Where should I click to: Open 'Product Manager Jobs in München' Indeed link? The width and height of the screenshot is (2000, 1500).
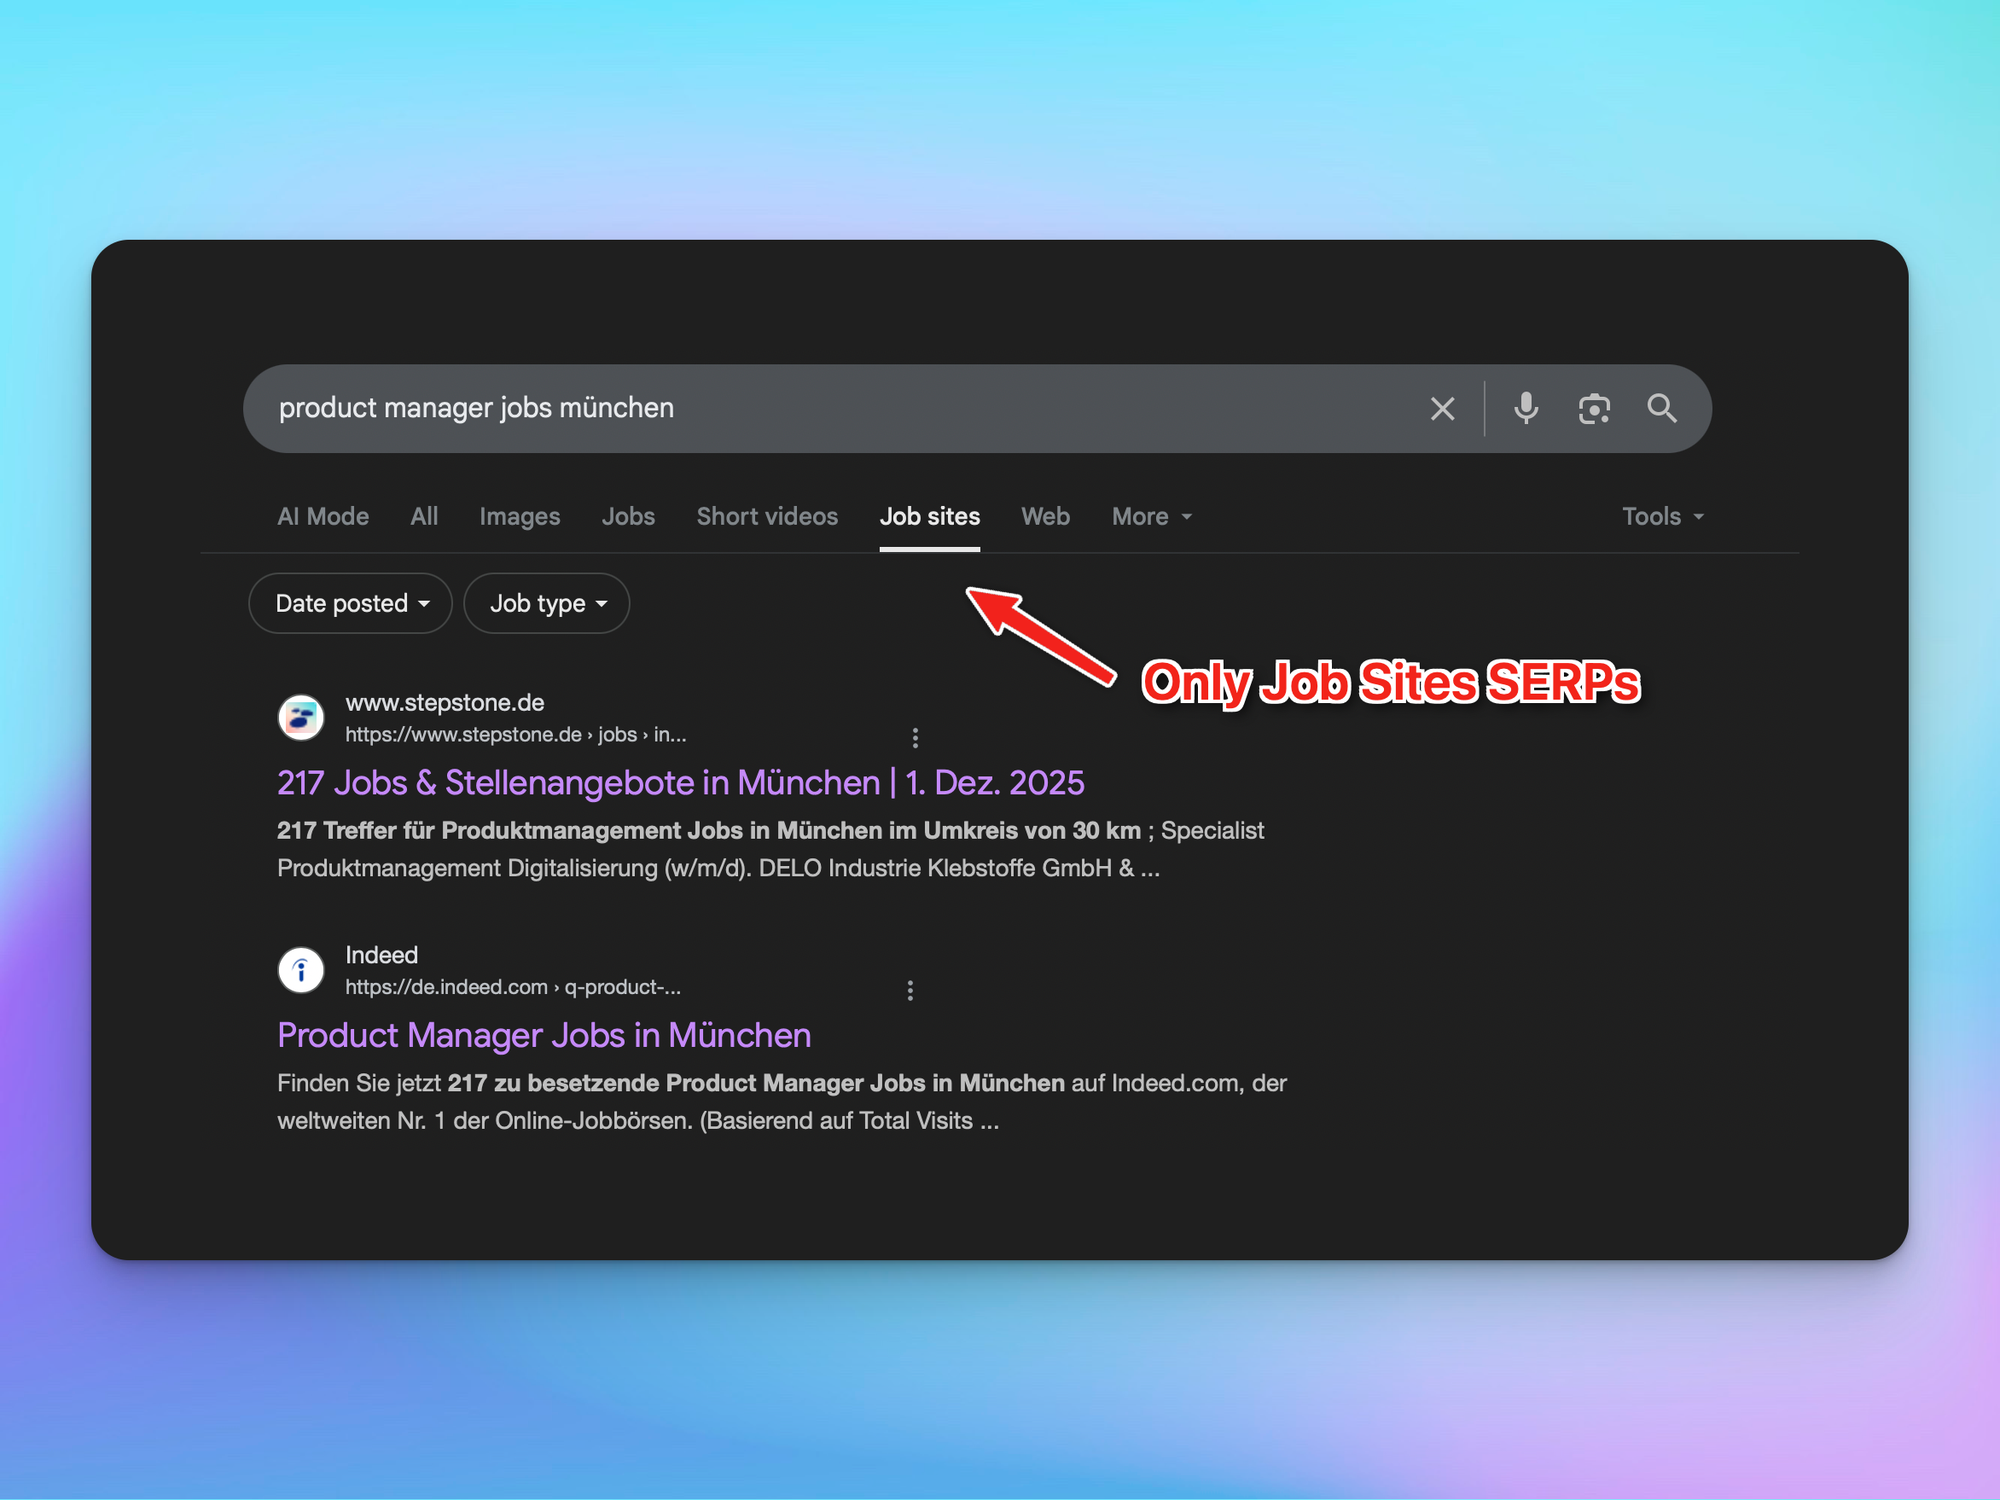click(544, 1035)
